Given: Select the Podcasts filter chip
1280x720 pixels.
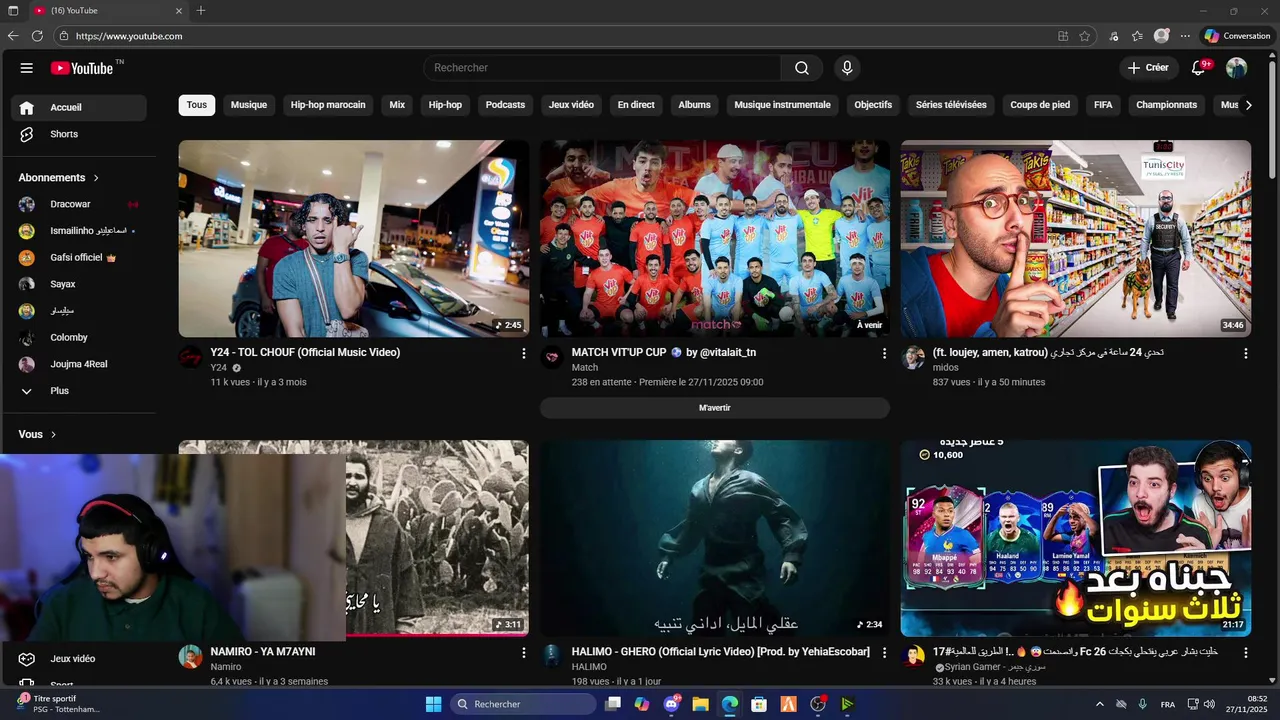Looking at the screenshot, I should click(505, 105).
